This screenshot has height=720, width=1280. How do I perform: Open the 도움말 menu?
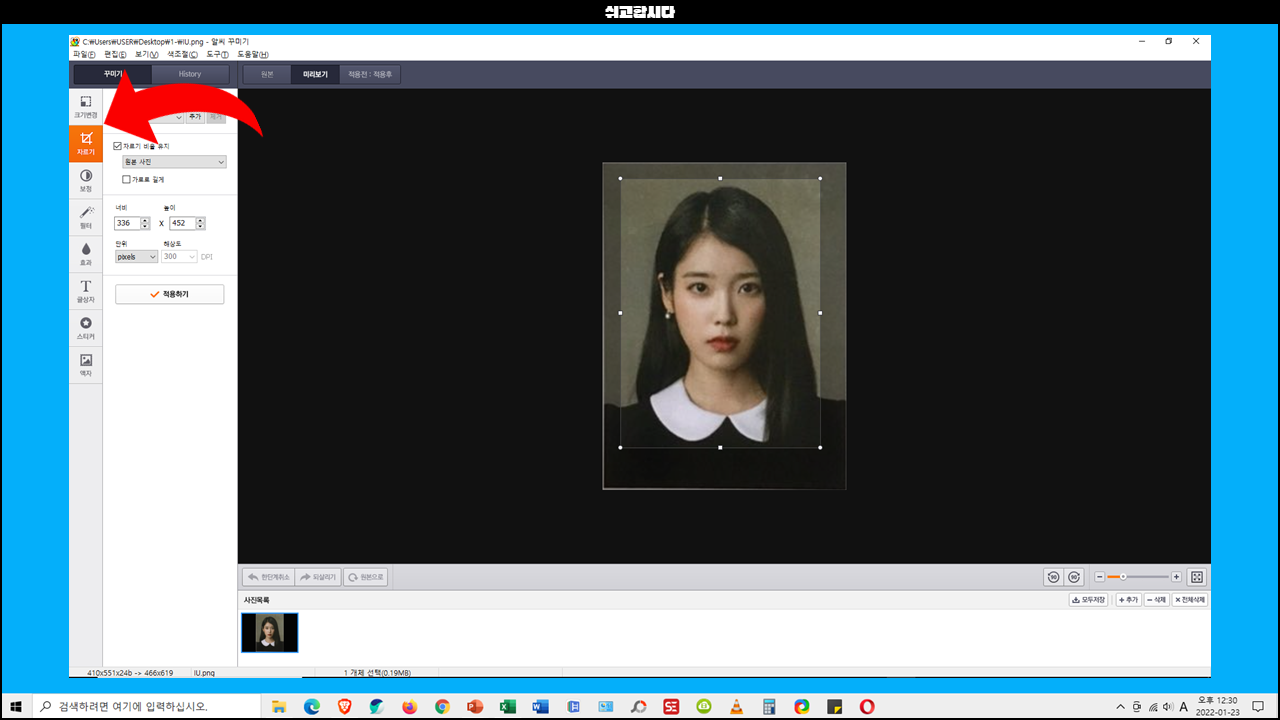click(x=252, y=54)
